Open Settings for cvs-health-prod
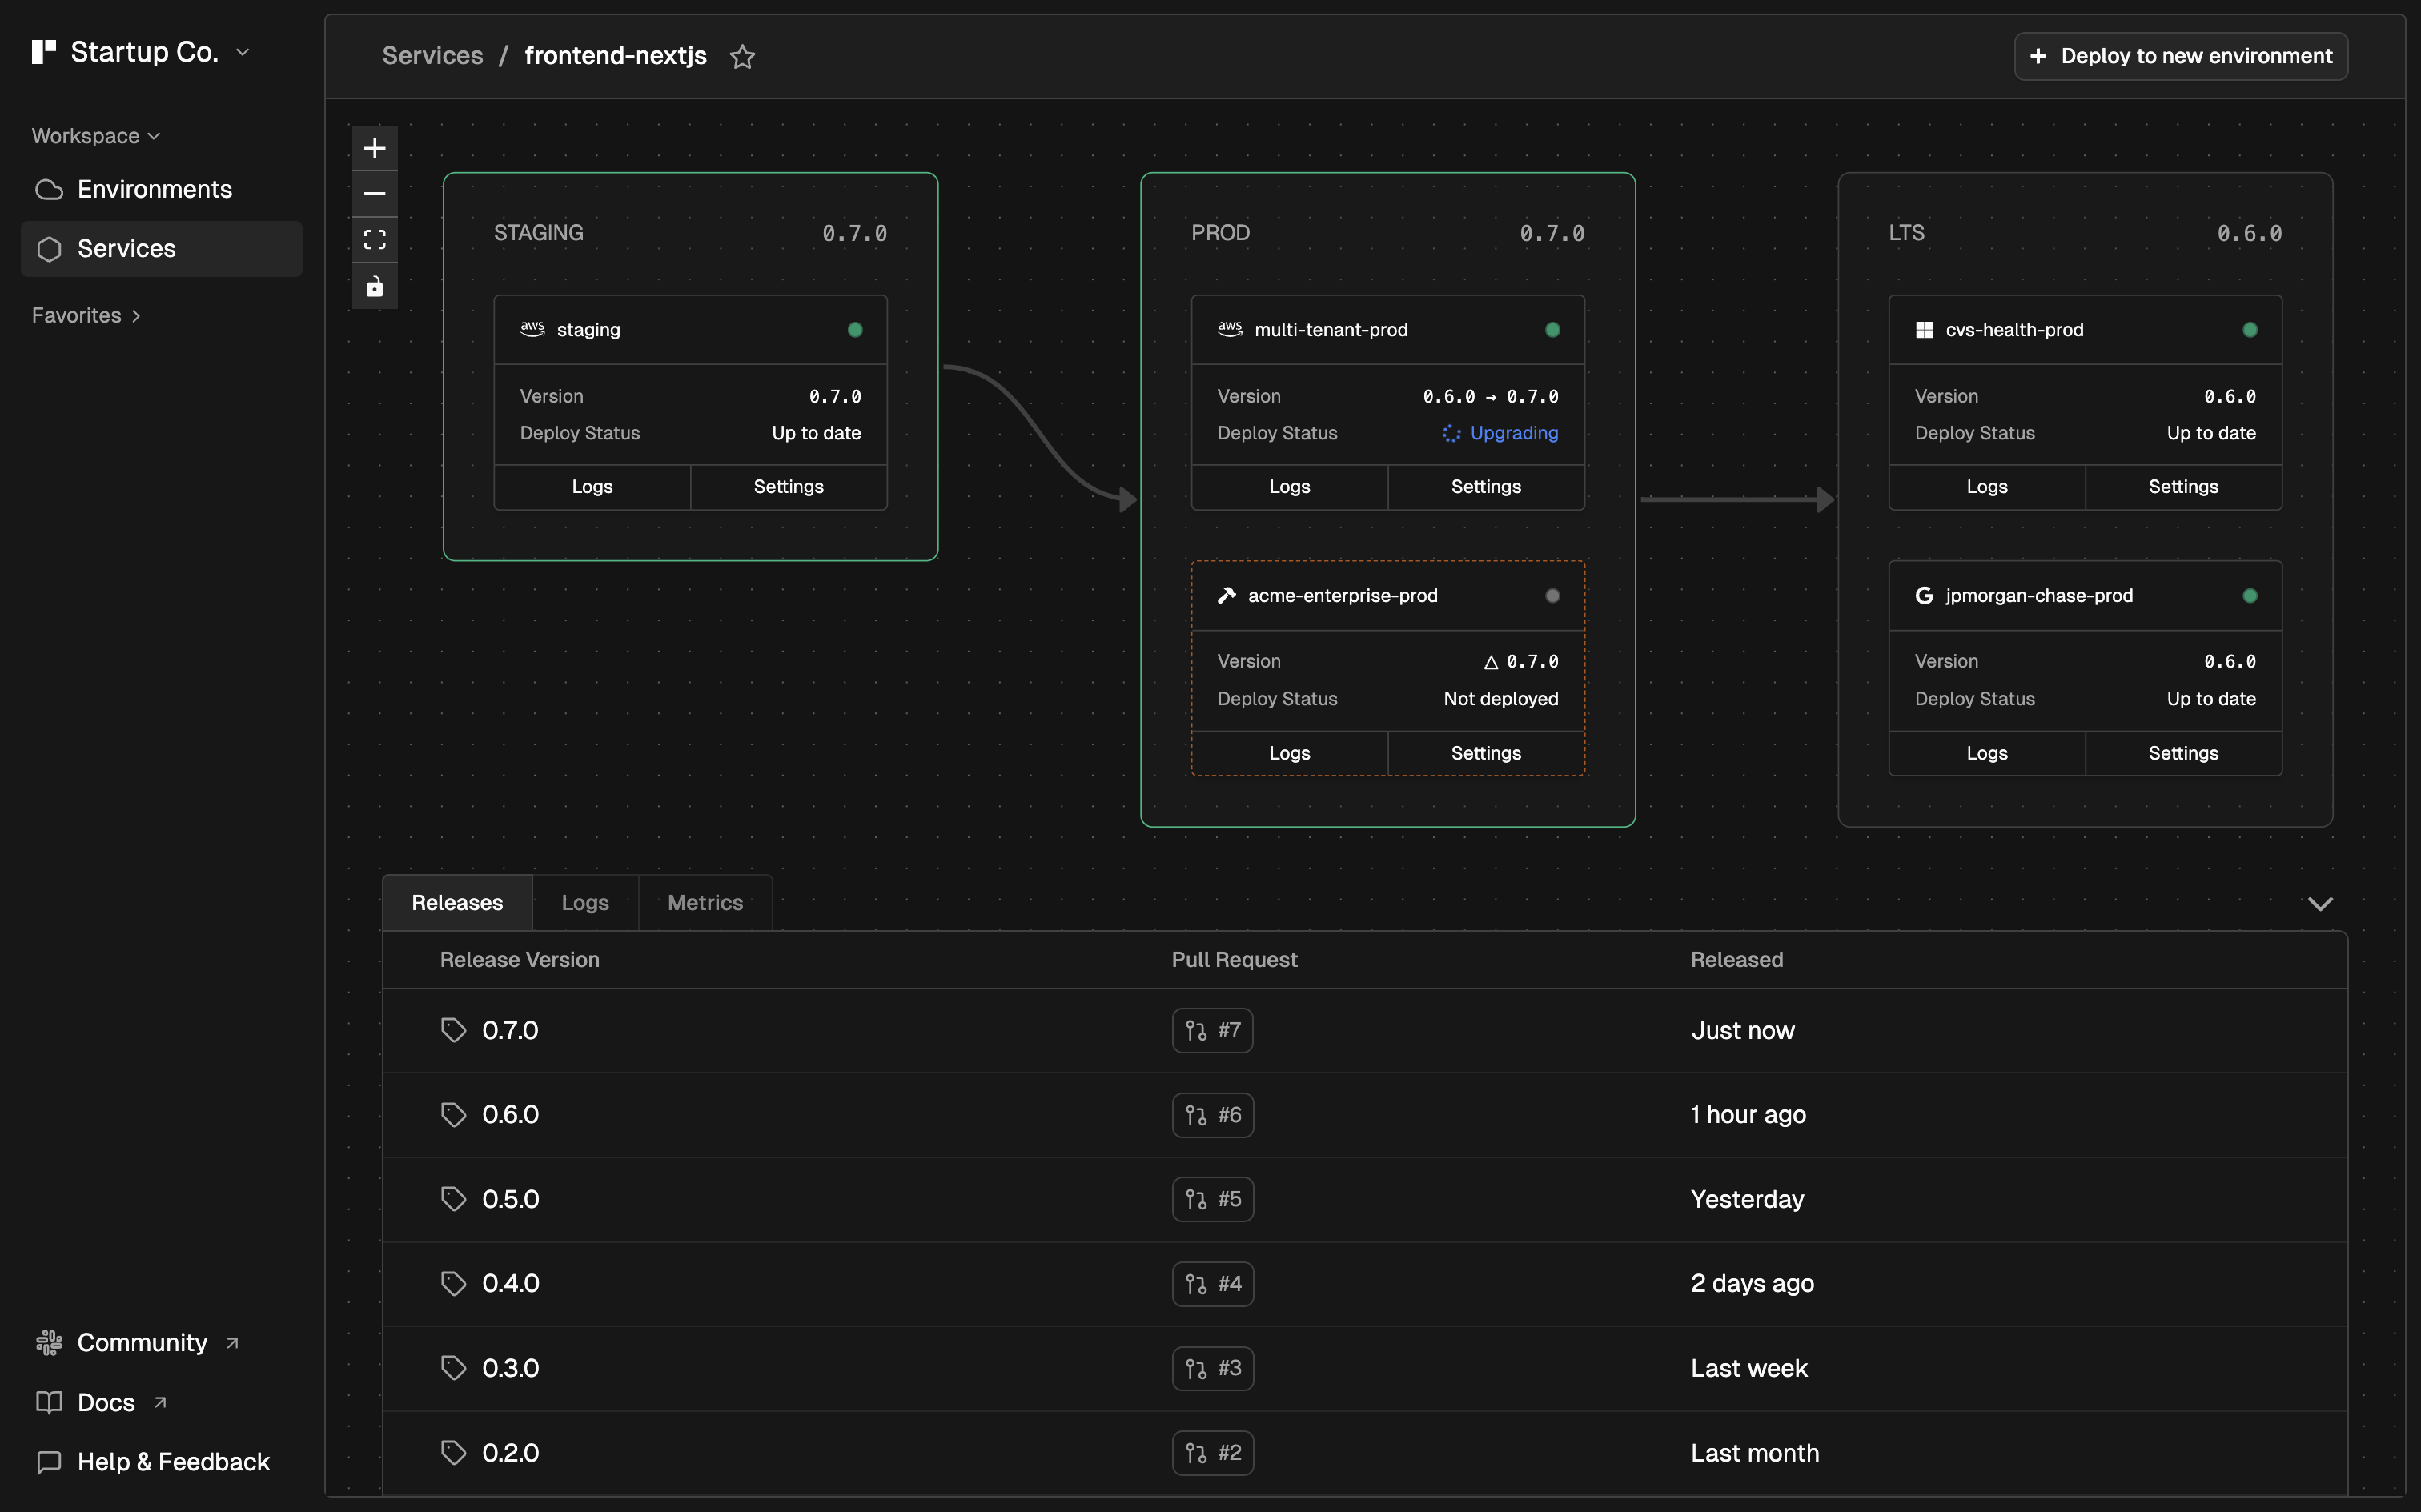 tap(2183, 487)
